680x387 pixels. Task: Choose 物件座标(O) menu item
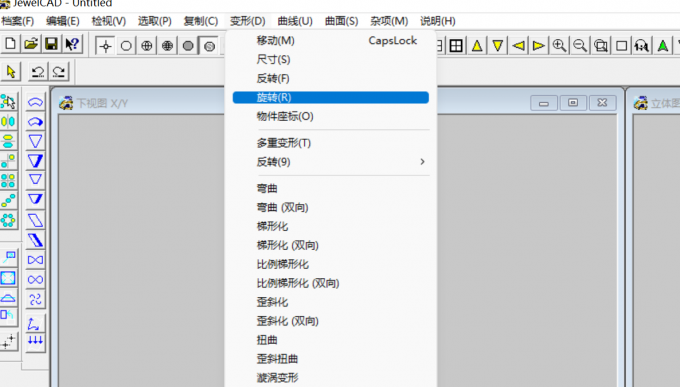pos(331,116)
